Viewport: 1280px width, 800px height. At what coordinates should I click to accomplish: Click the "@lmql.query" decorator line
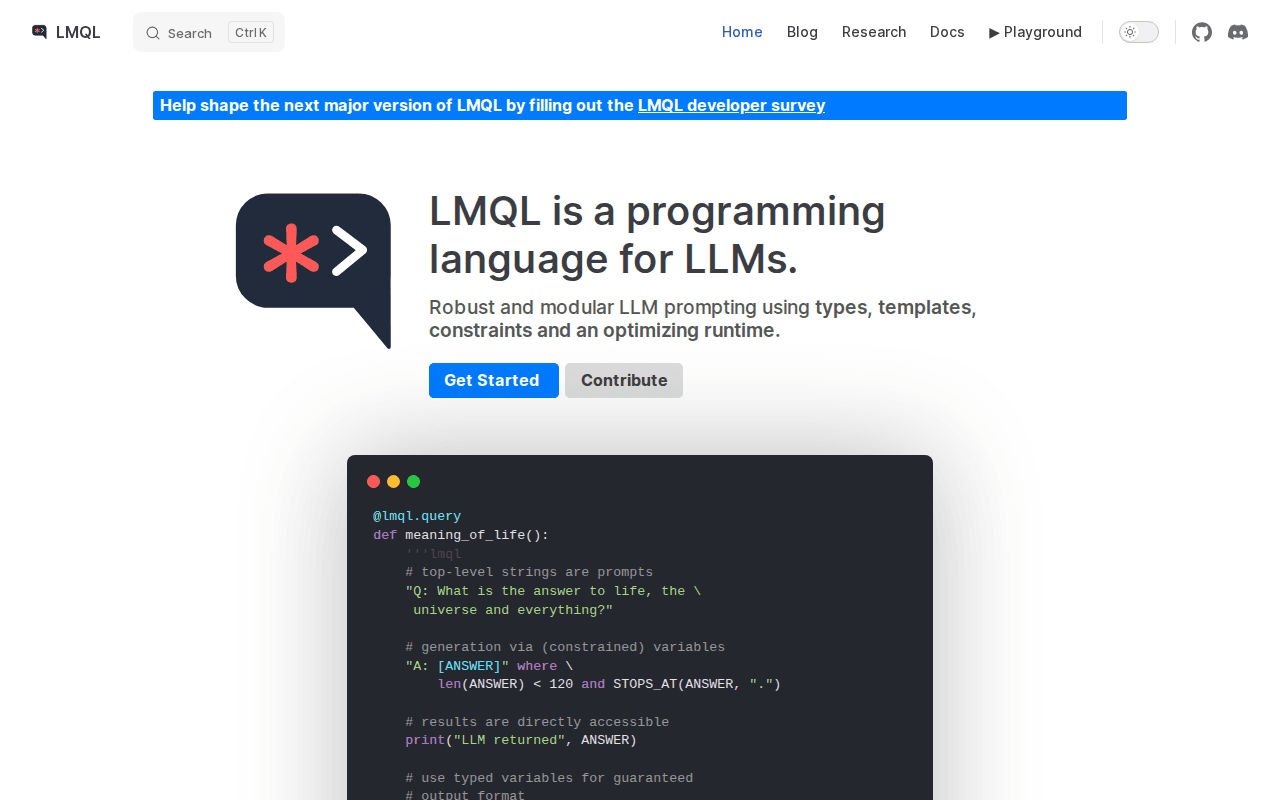417,516
